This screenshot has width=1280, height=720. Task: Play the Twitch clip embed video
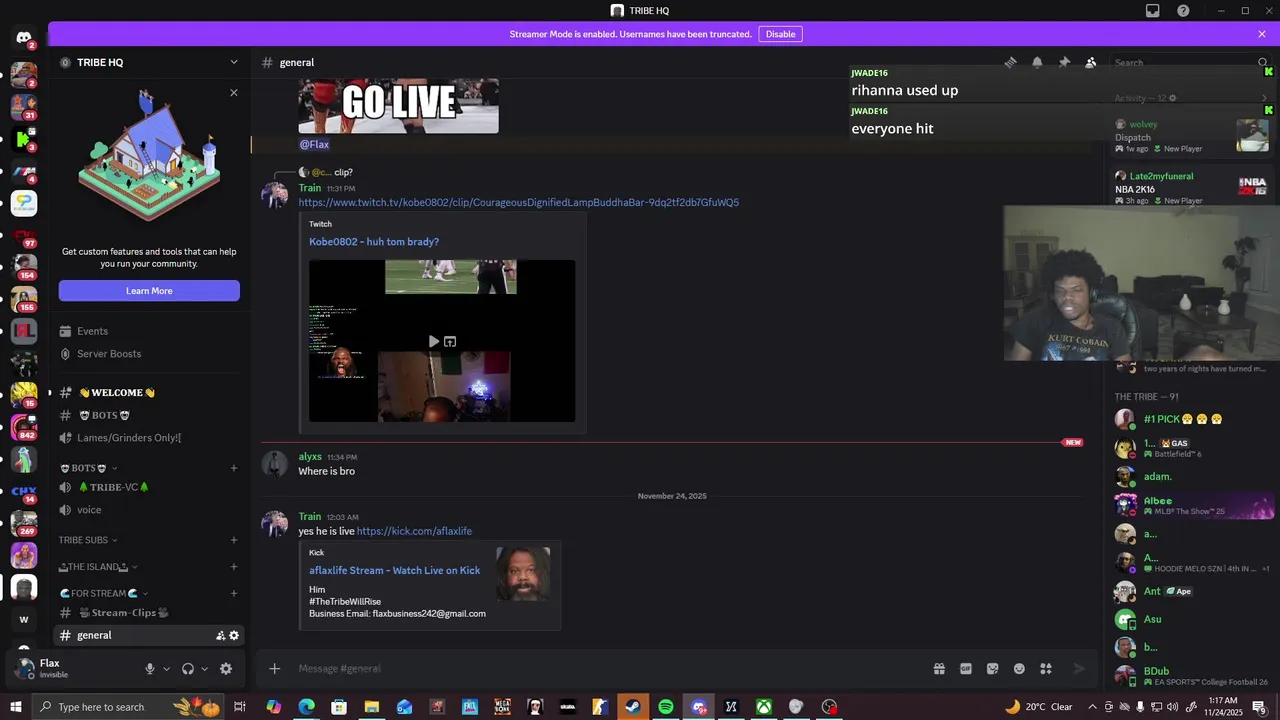[433, 341]
